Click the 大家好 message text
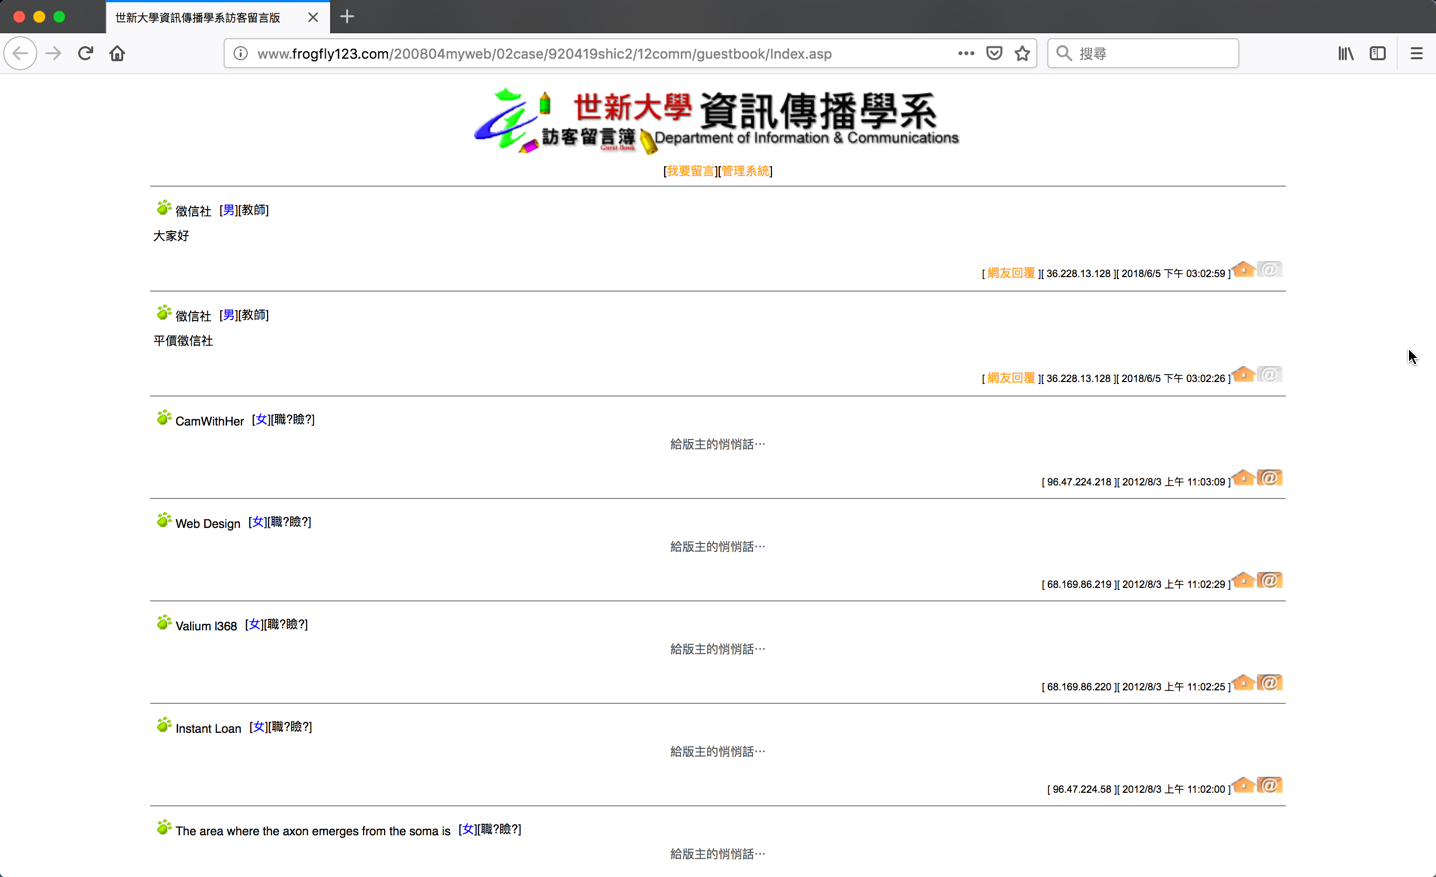Screen dimensions: 1436x877 [171, 236]
